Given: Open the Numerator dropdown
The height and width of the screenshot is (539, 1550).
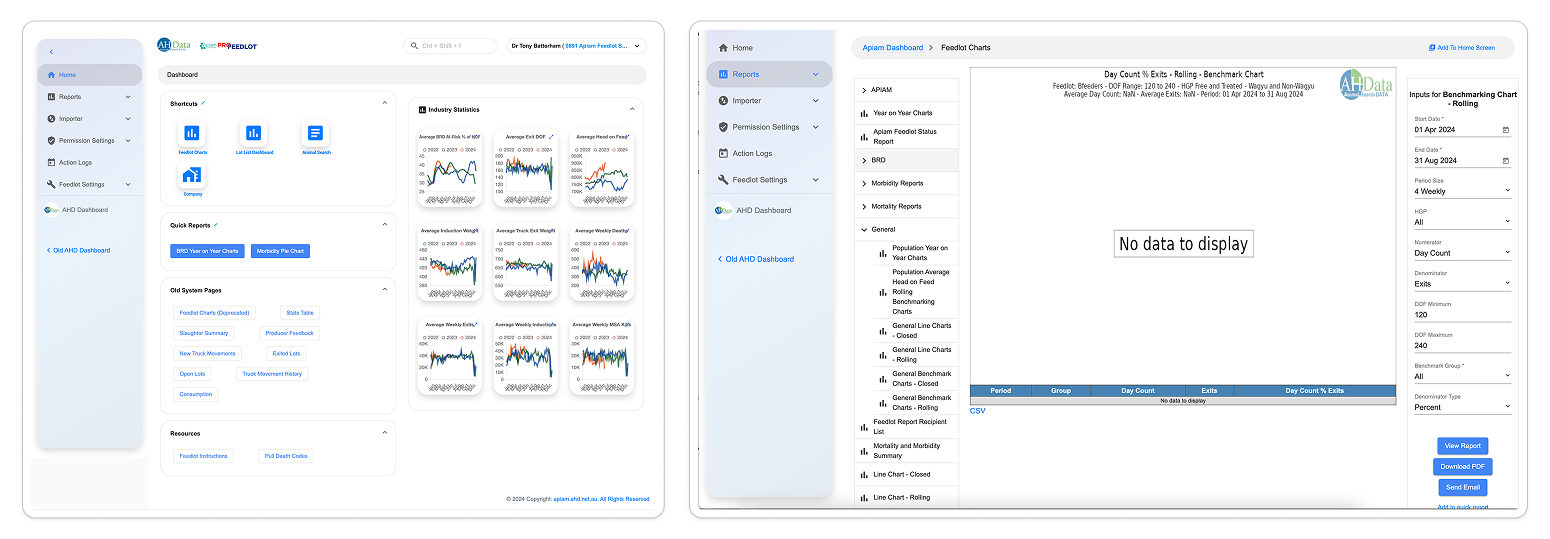Looking at the screenshot, I should (1462, 253).
